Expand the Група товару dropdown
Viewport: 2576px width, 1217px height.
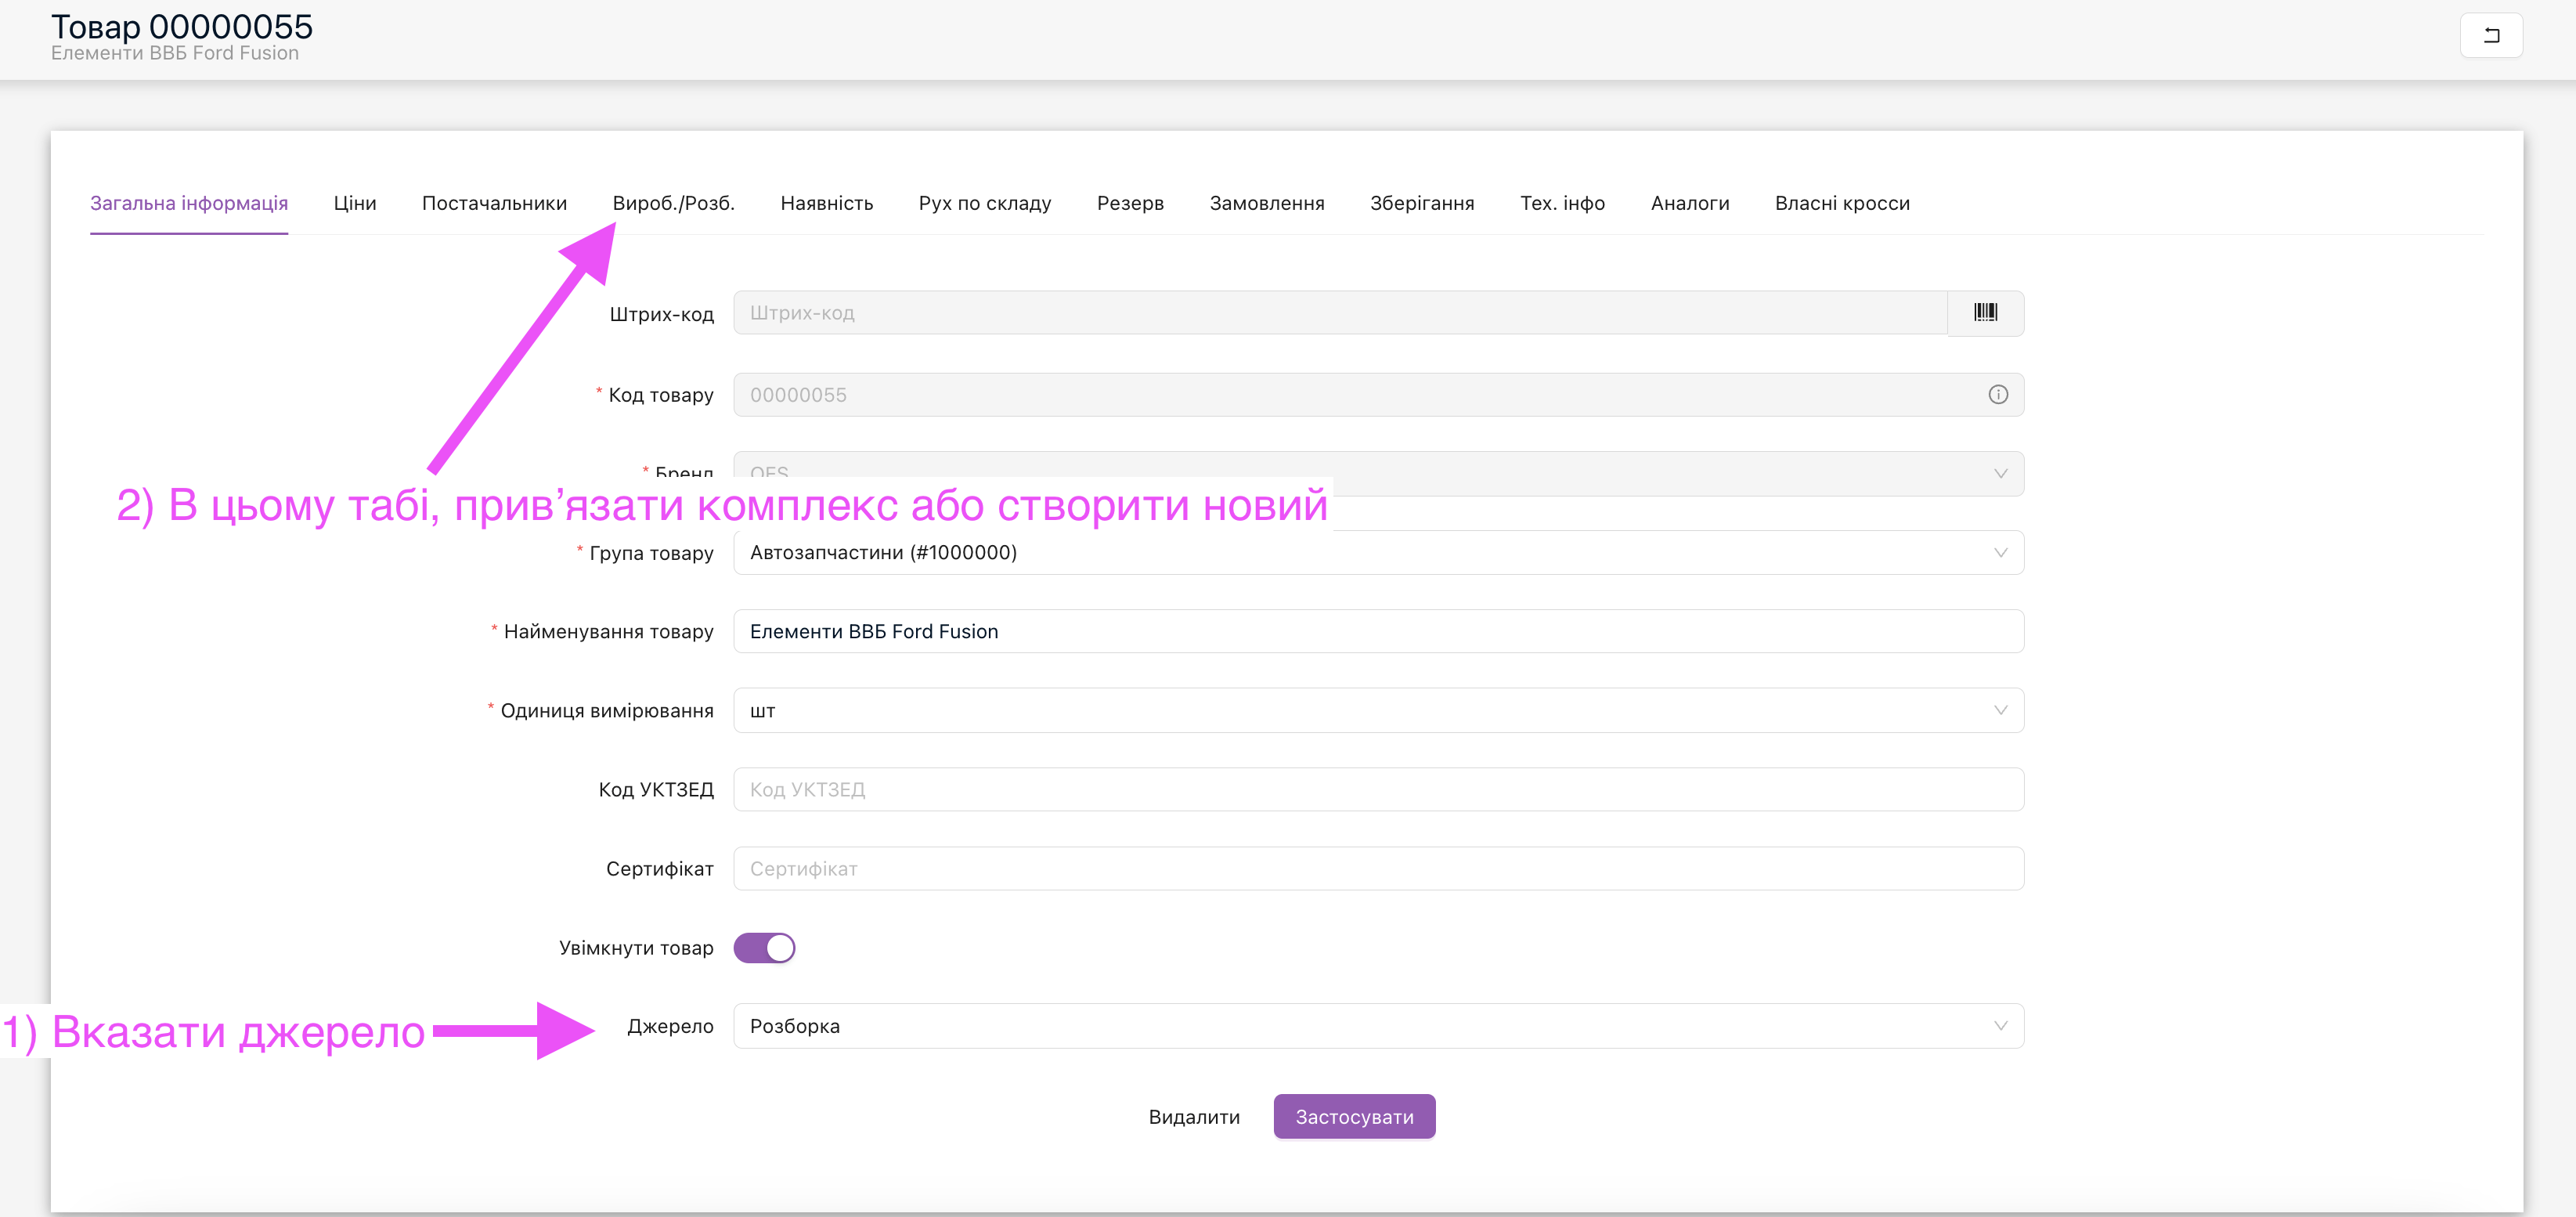[1378, 553]
